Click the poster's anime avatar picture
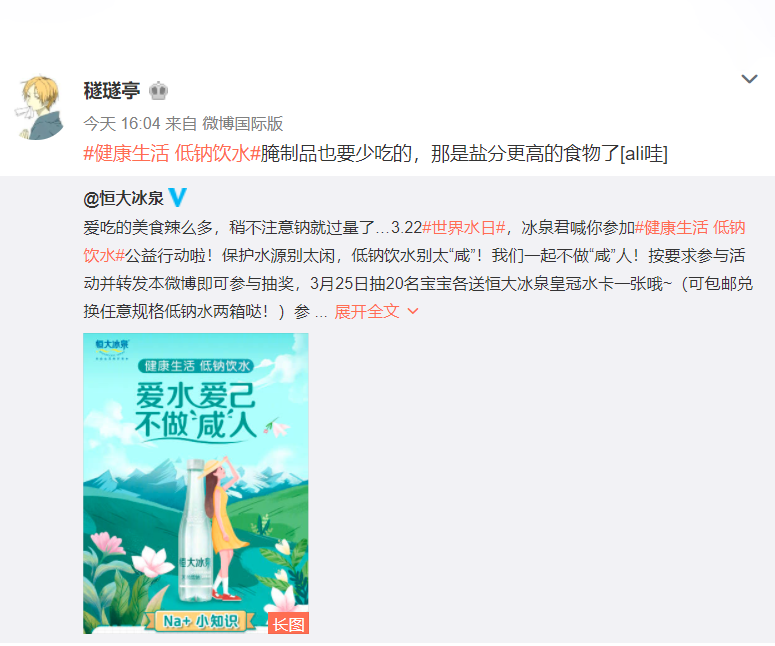Viewport: 775px width, 646px height. 40,107
